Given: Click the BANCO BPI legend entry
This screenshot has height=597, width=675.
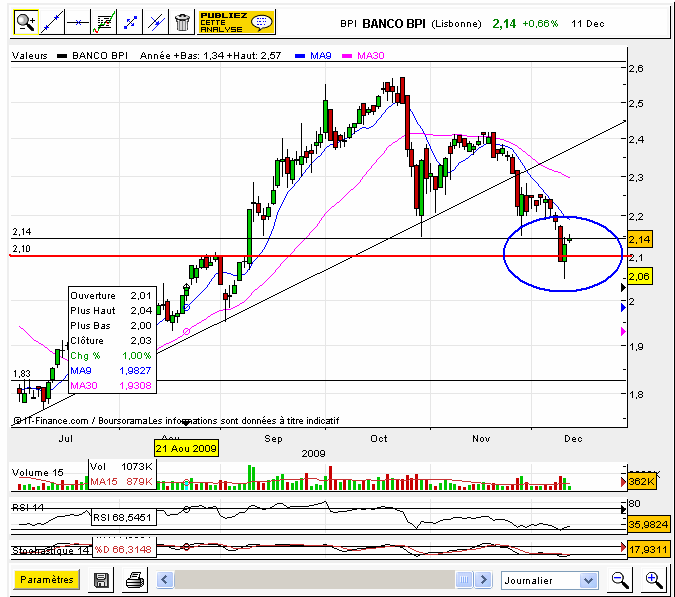Looking at the screenshot, I should tap(100, 56).
